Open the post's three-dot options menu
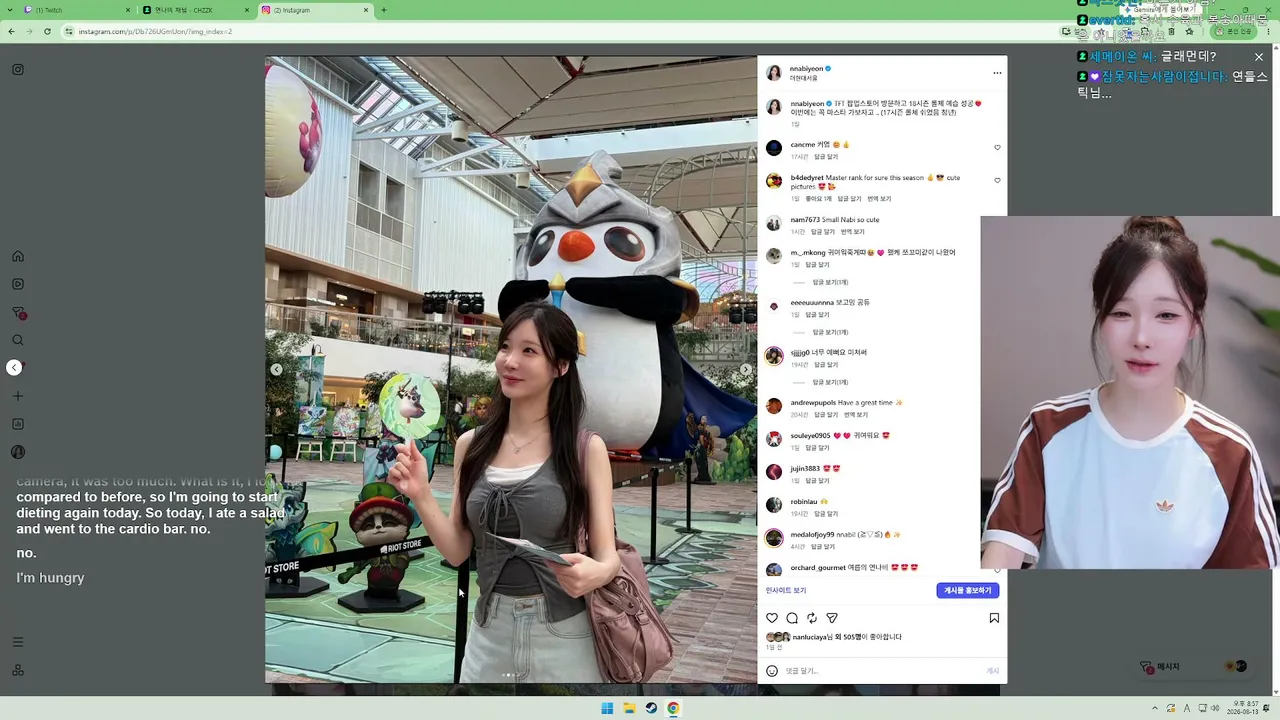1280x720 pixels. click(997, 73)
